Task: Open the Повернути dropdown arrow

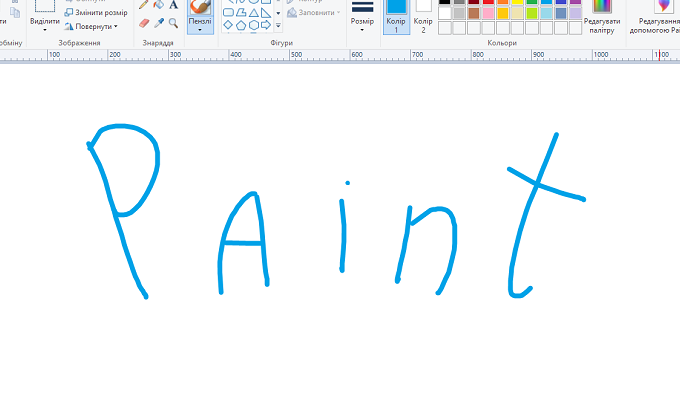Action: [x=116, y=26]
